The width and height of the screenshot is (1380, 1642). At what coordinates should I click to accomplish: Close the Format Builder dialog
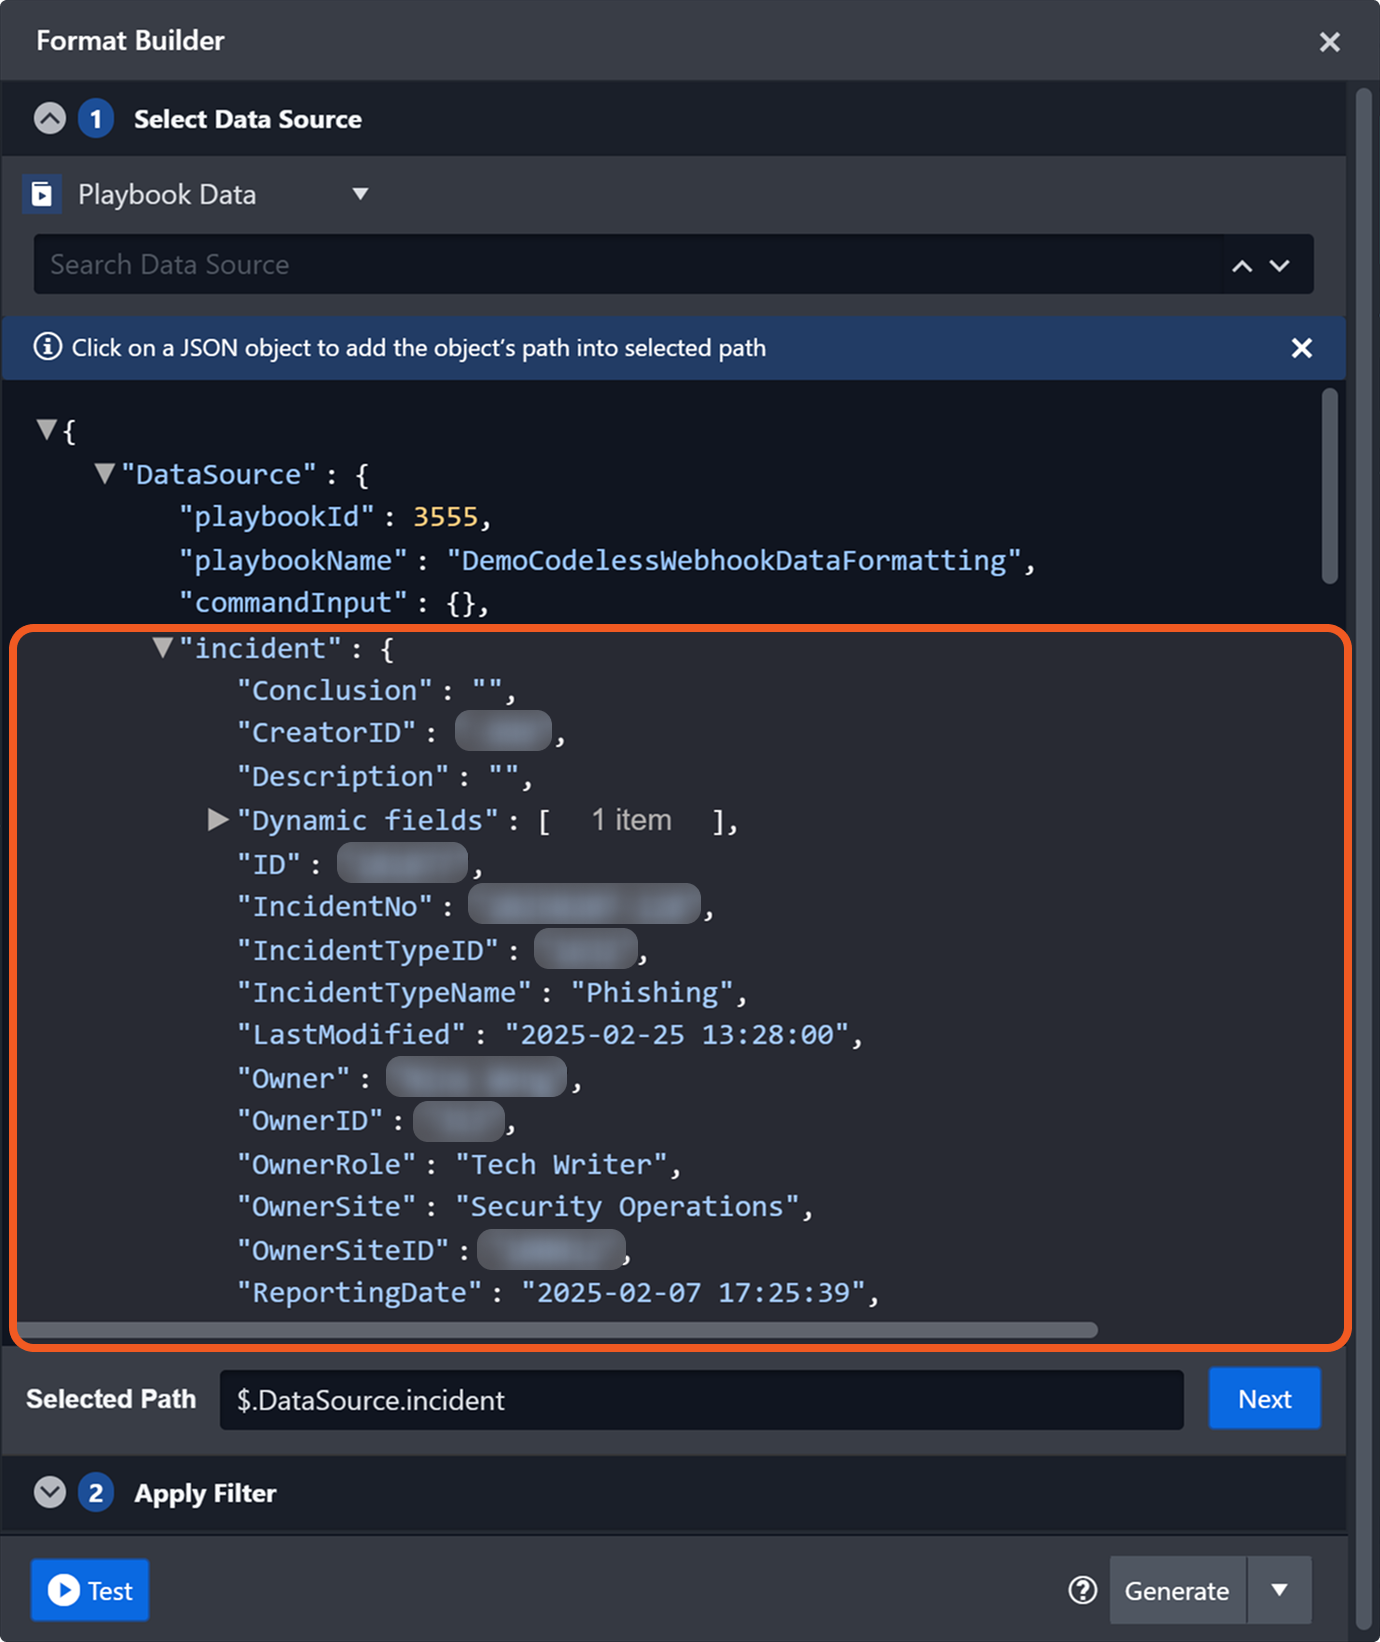[1329, 42]
